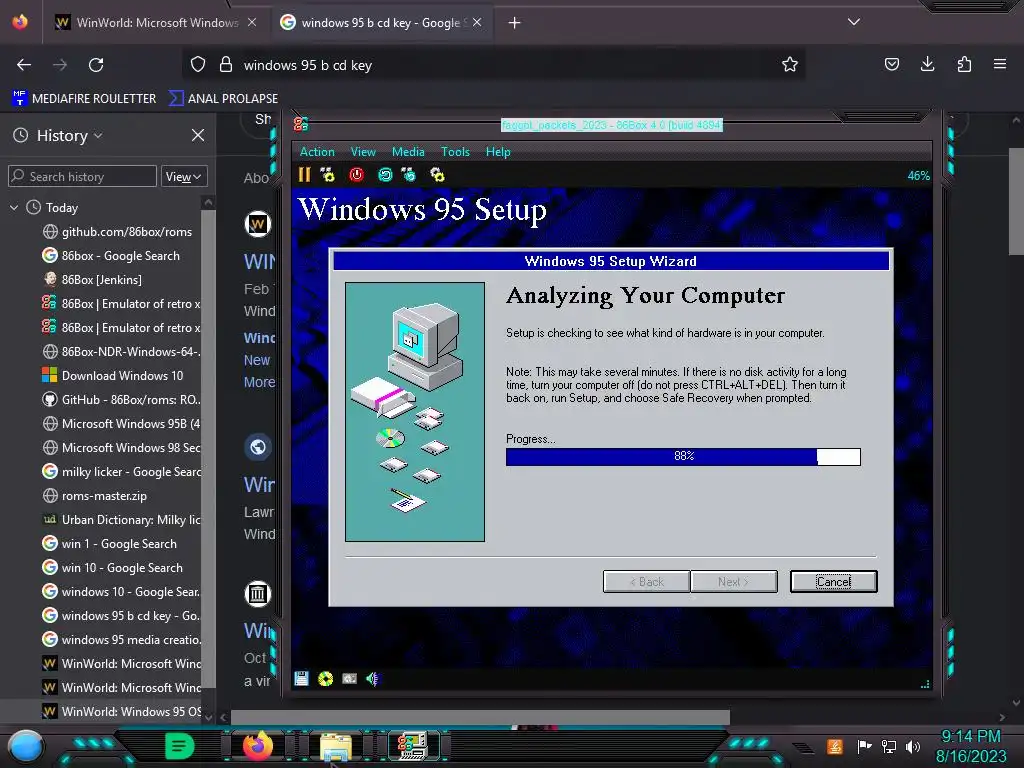Click the greyed Next button in Setup Wizard

pos(733,581)
